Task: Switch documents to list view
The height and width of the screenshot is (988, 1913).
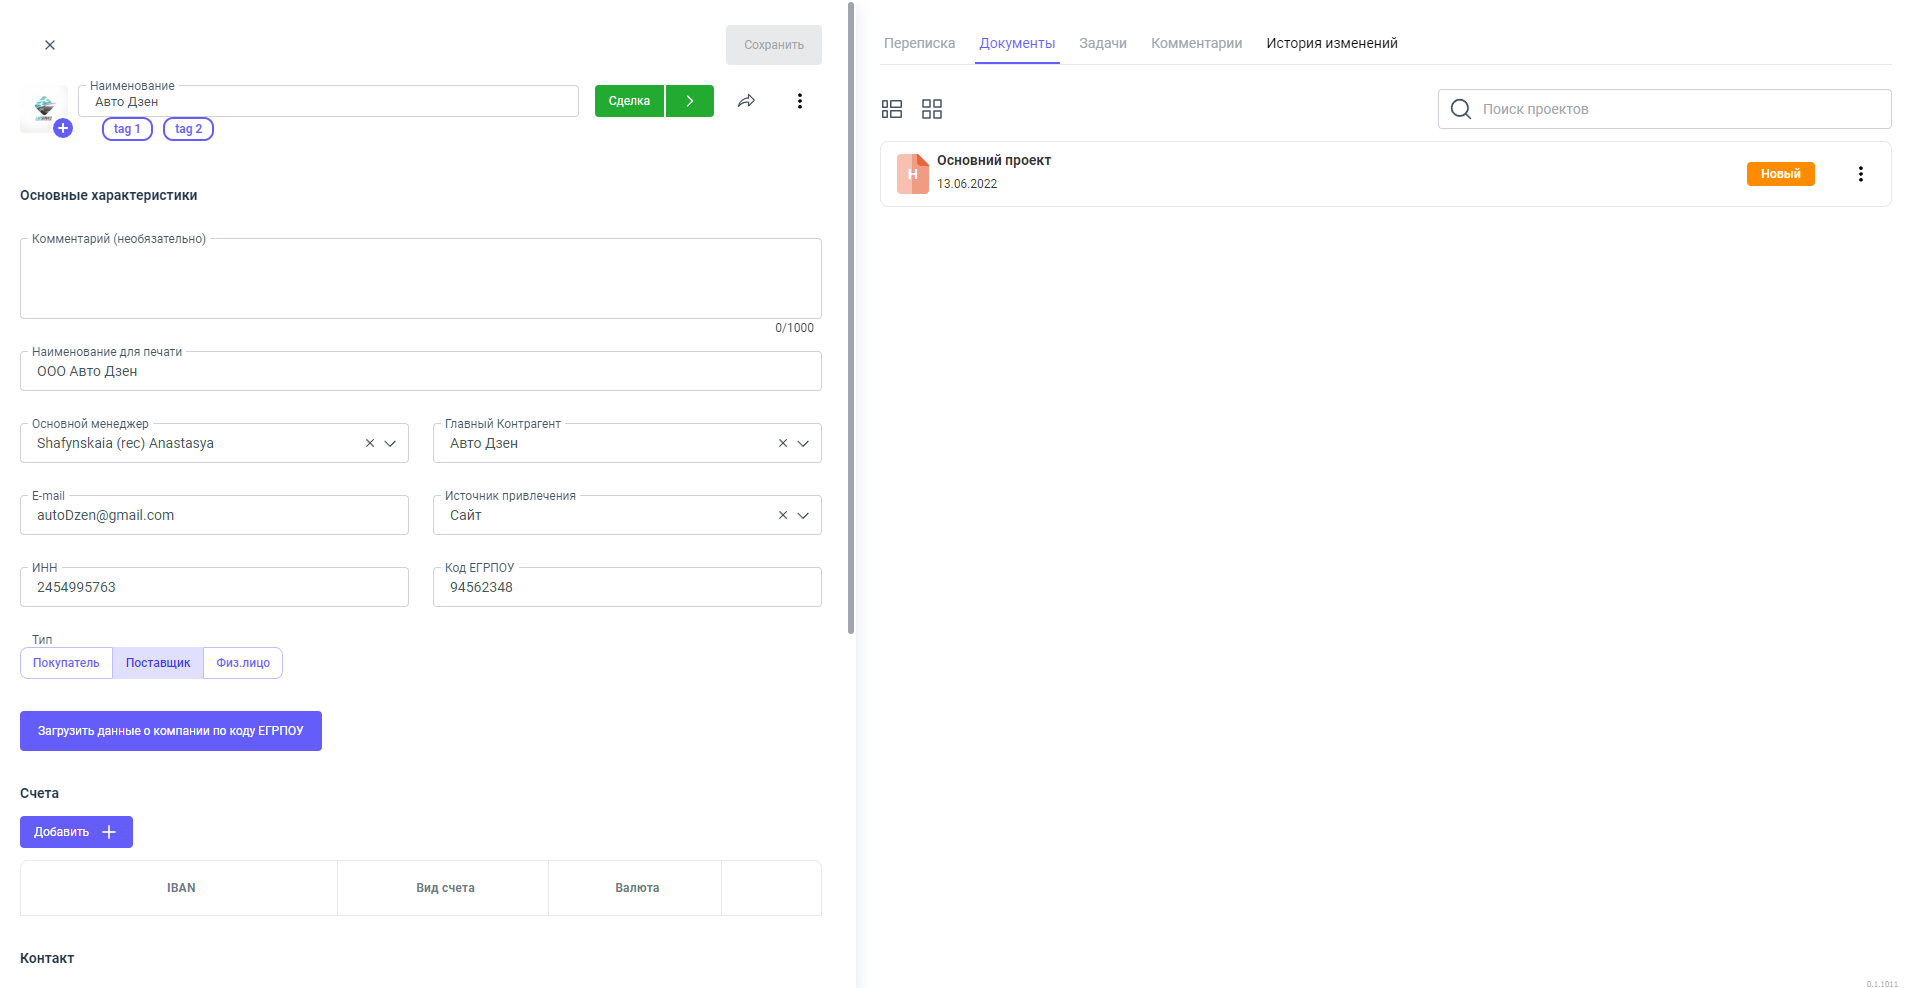Action: pyautogui.click(x=892, y=109)
